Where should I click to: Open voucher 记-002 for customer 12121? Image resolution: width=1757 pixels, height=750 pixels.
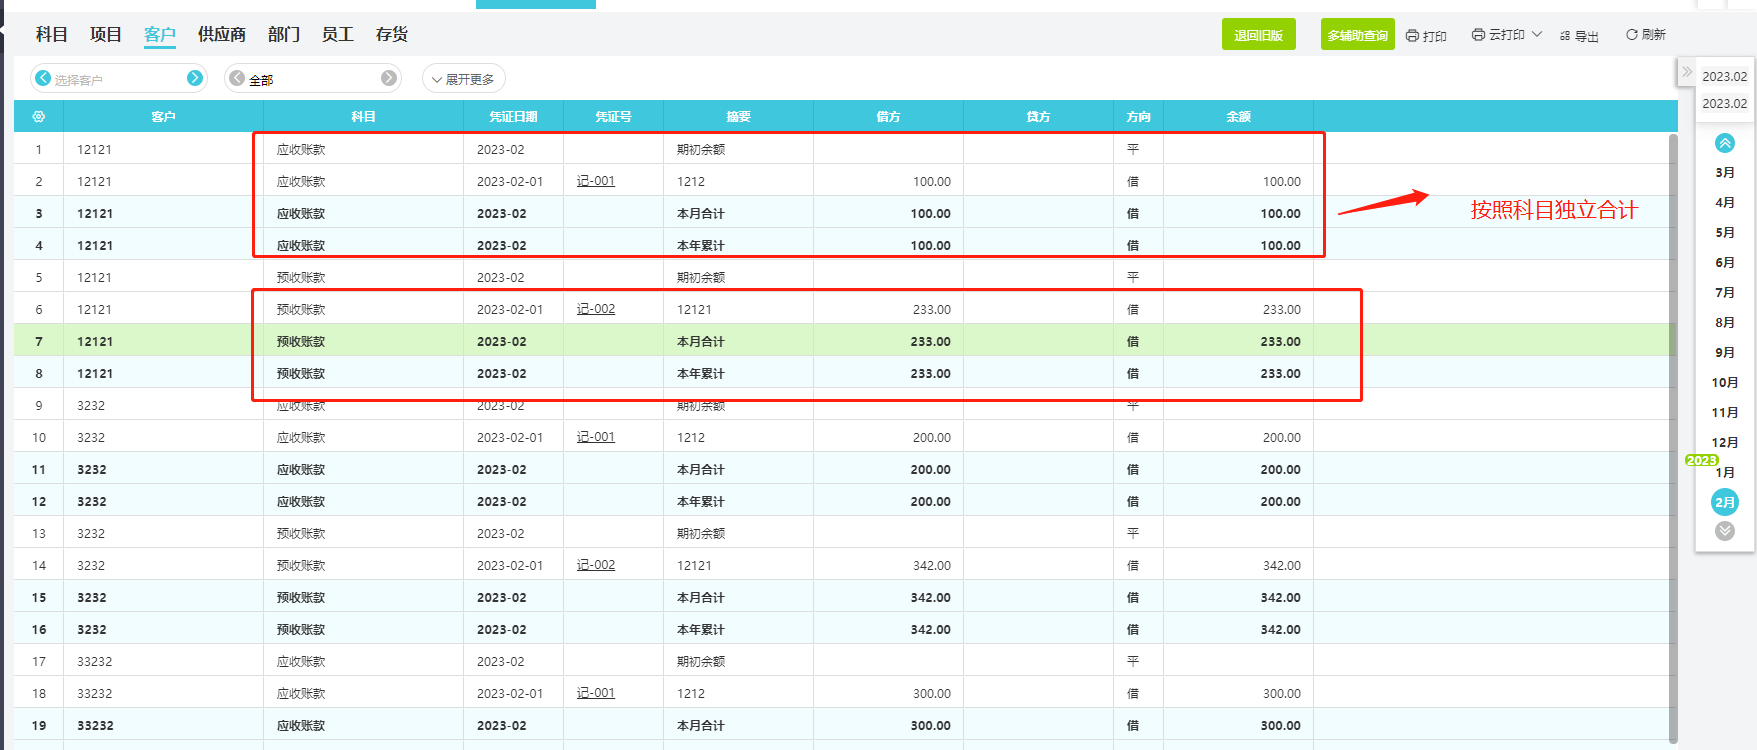coord(596,309)
